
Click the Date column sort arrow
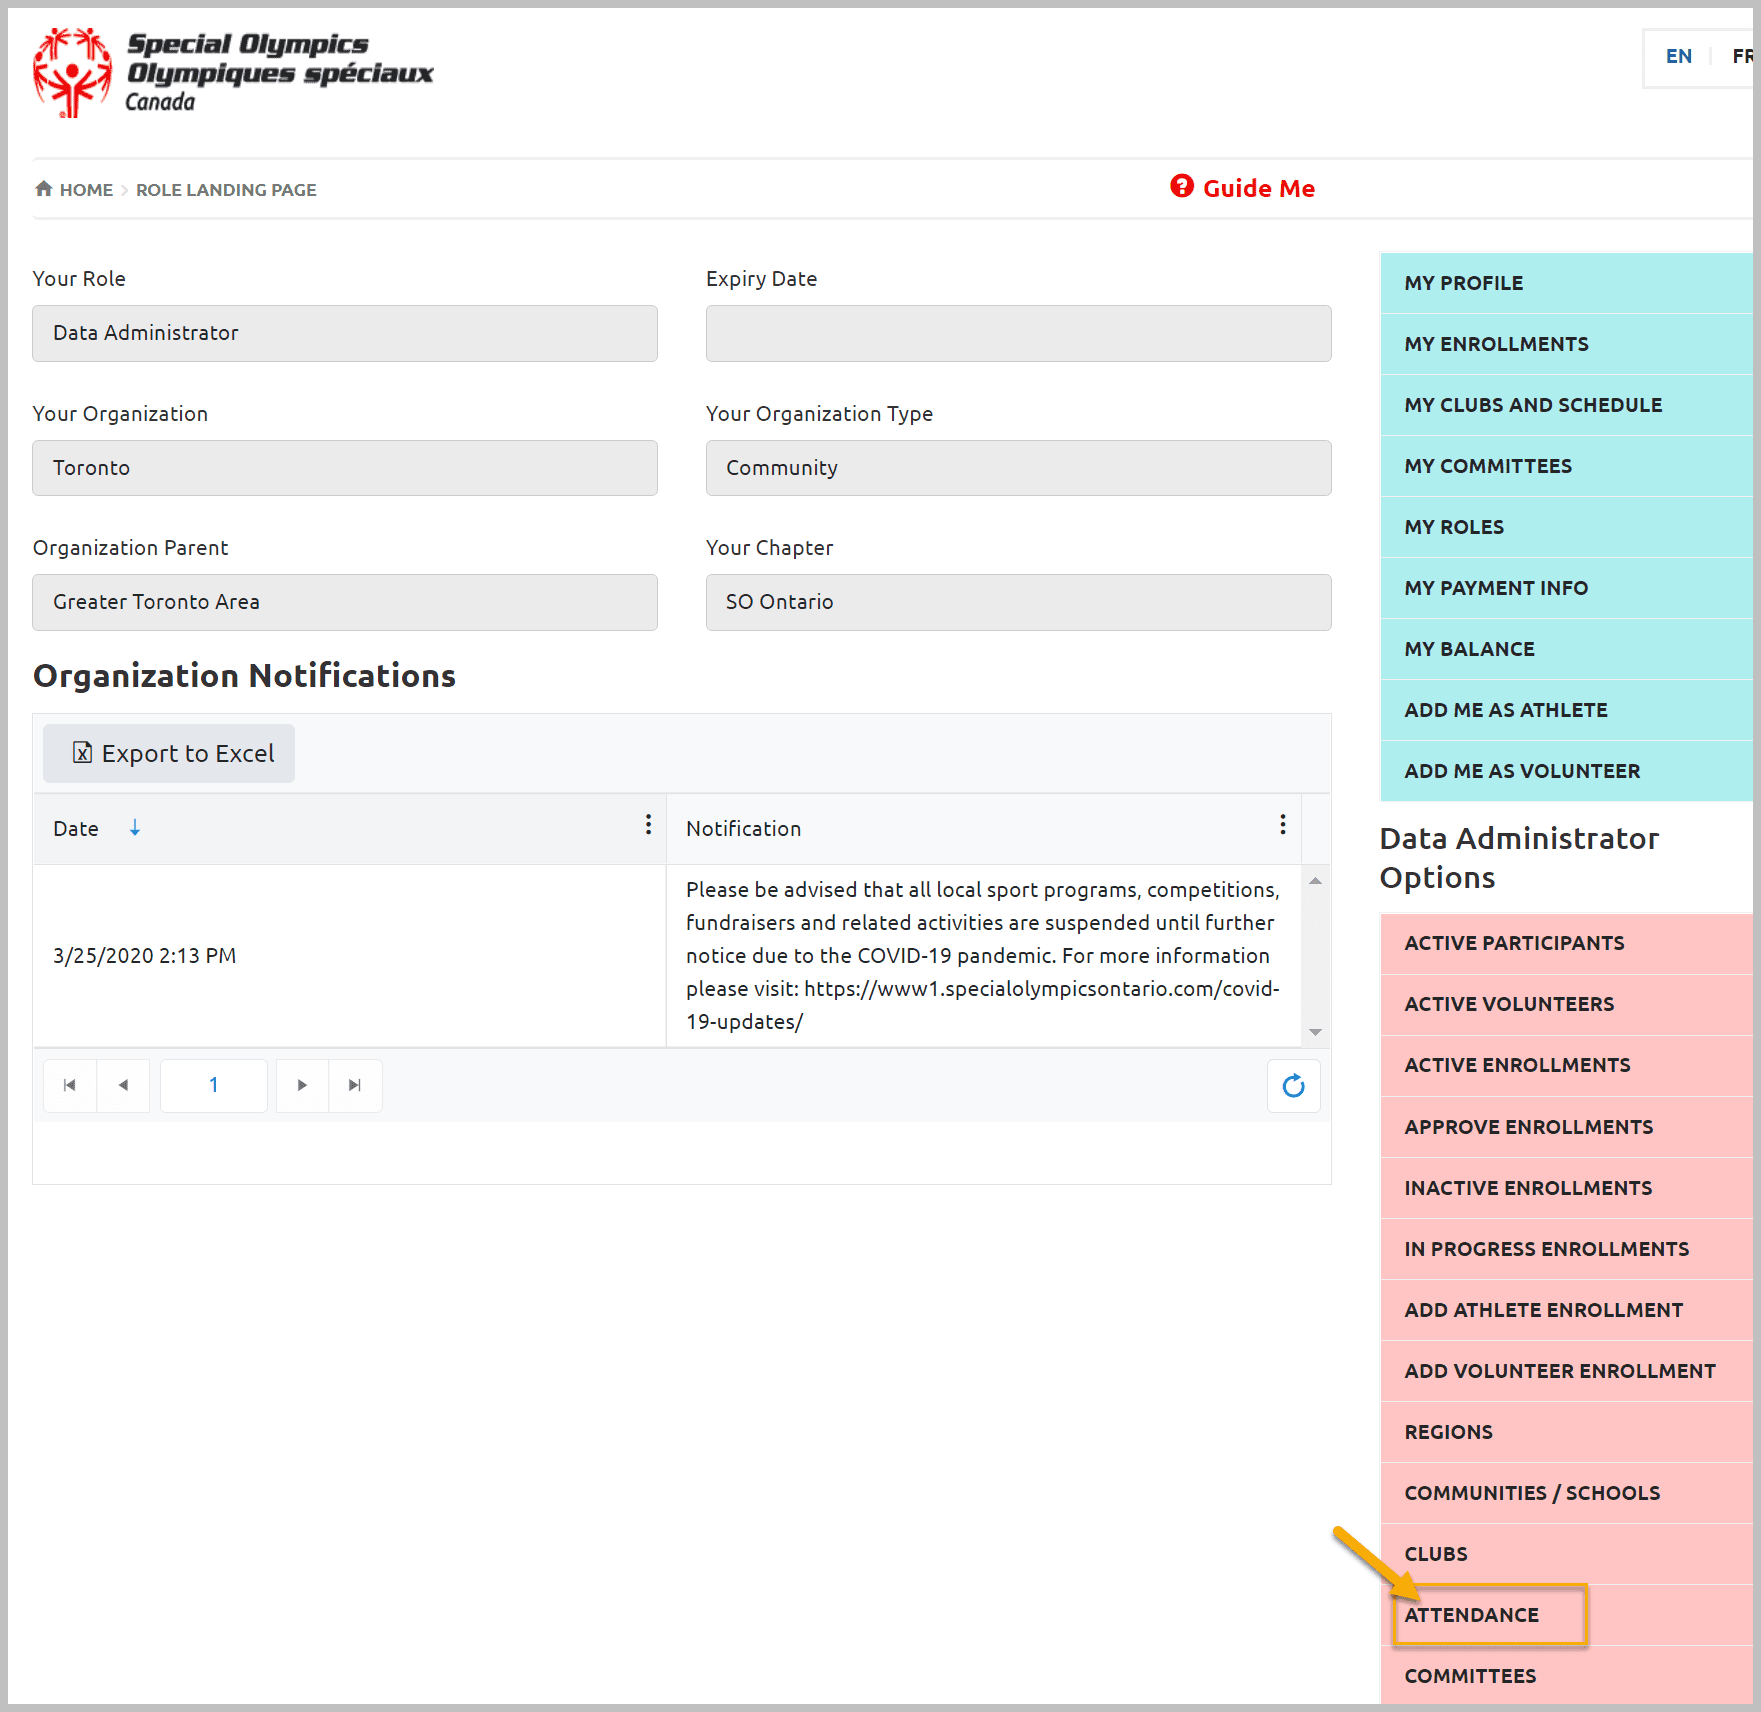click(x=135, y=827)
